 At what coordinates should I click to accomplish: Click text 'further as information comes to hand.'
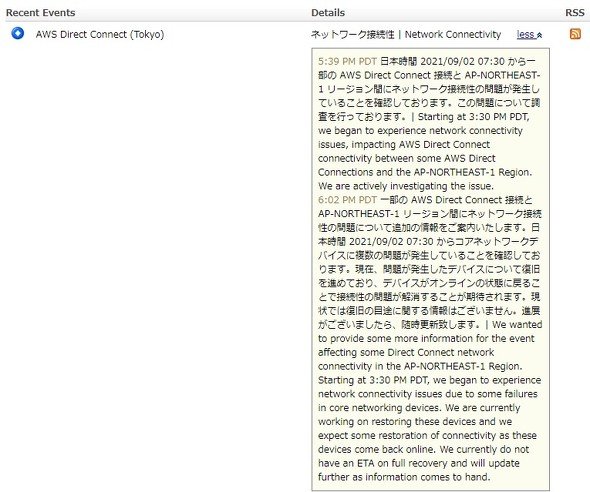click(404, 477)
